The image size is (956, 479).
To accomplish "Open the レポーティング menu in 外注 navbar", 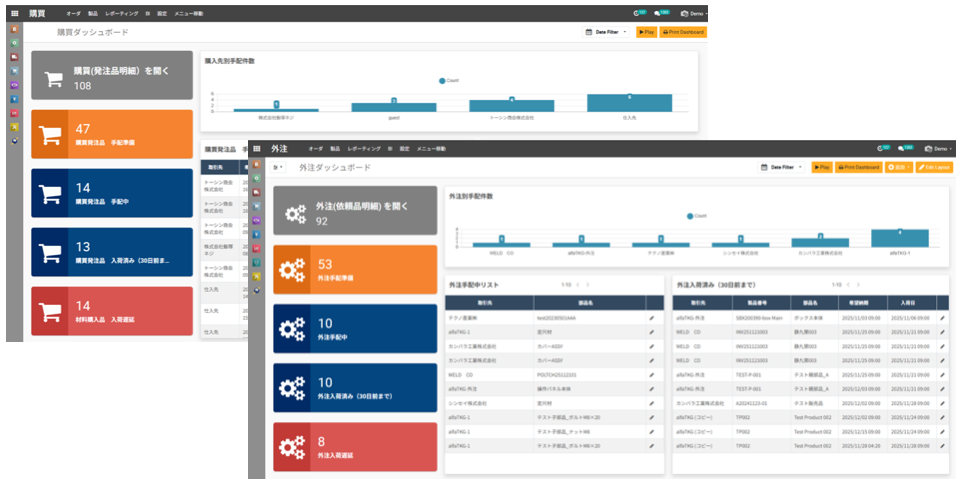I will click(364, 148).
